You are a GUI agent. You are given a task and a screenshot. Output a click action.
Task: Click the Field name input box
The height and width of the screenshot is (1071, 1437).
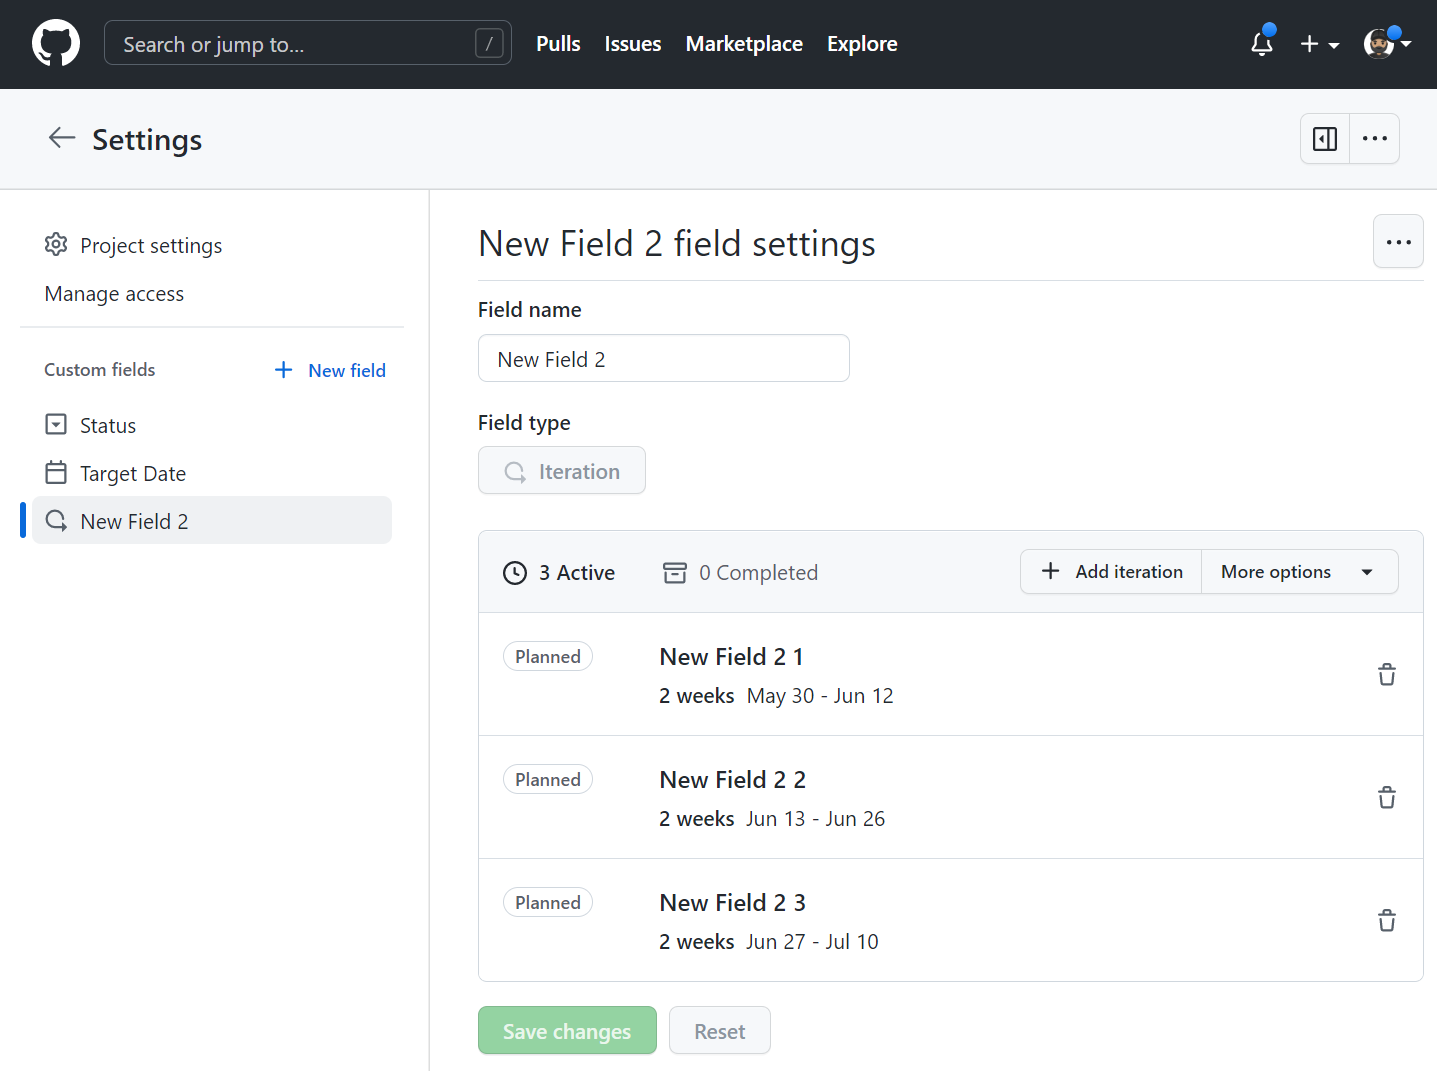click(663, 358)
